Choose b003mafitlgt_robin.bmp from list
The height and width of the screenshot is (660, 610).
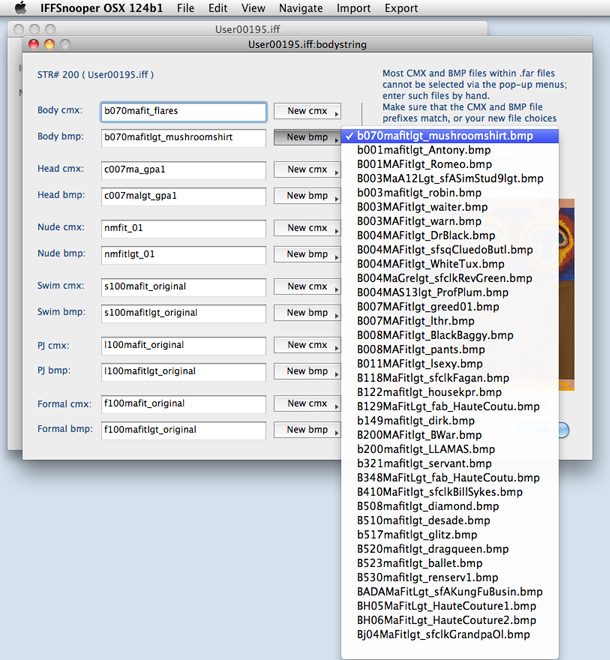450,193
